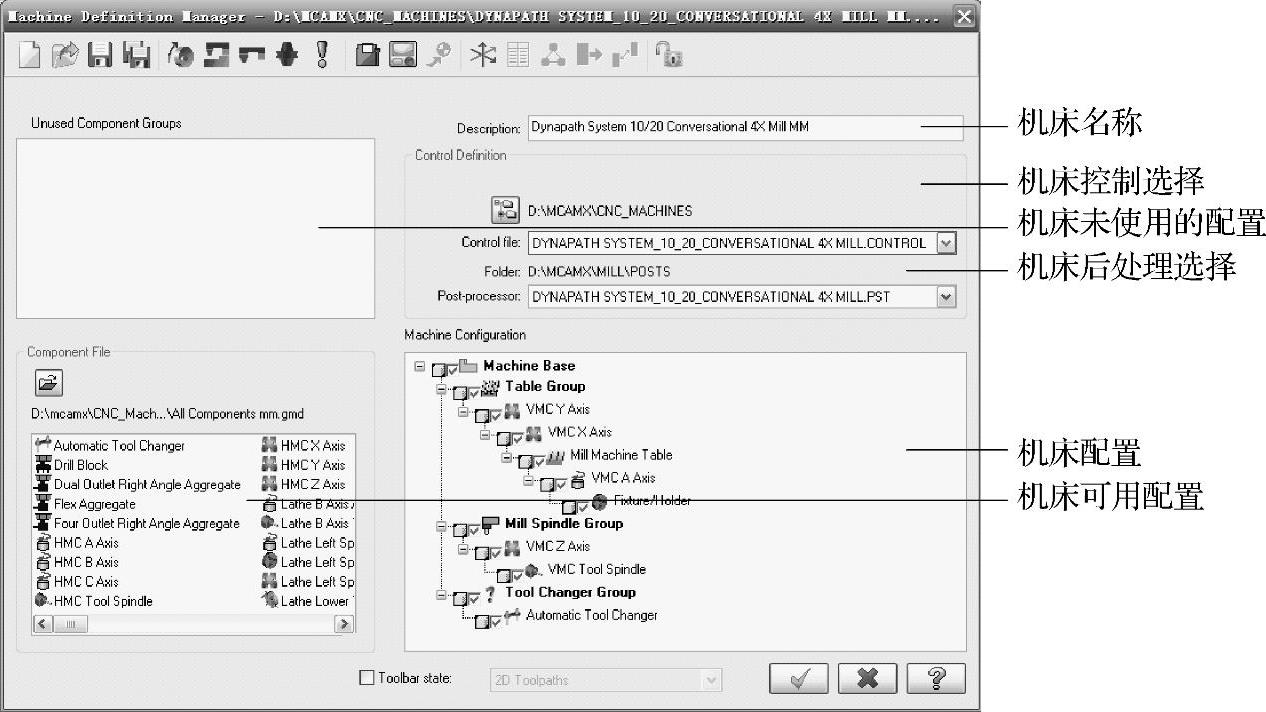Open the disabled 2D Toolpaths toolbar state dropdown
This screenshot has width=1266, height=712.
tap(712, 679)
